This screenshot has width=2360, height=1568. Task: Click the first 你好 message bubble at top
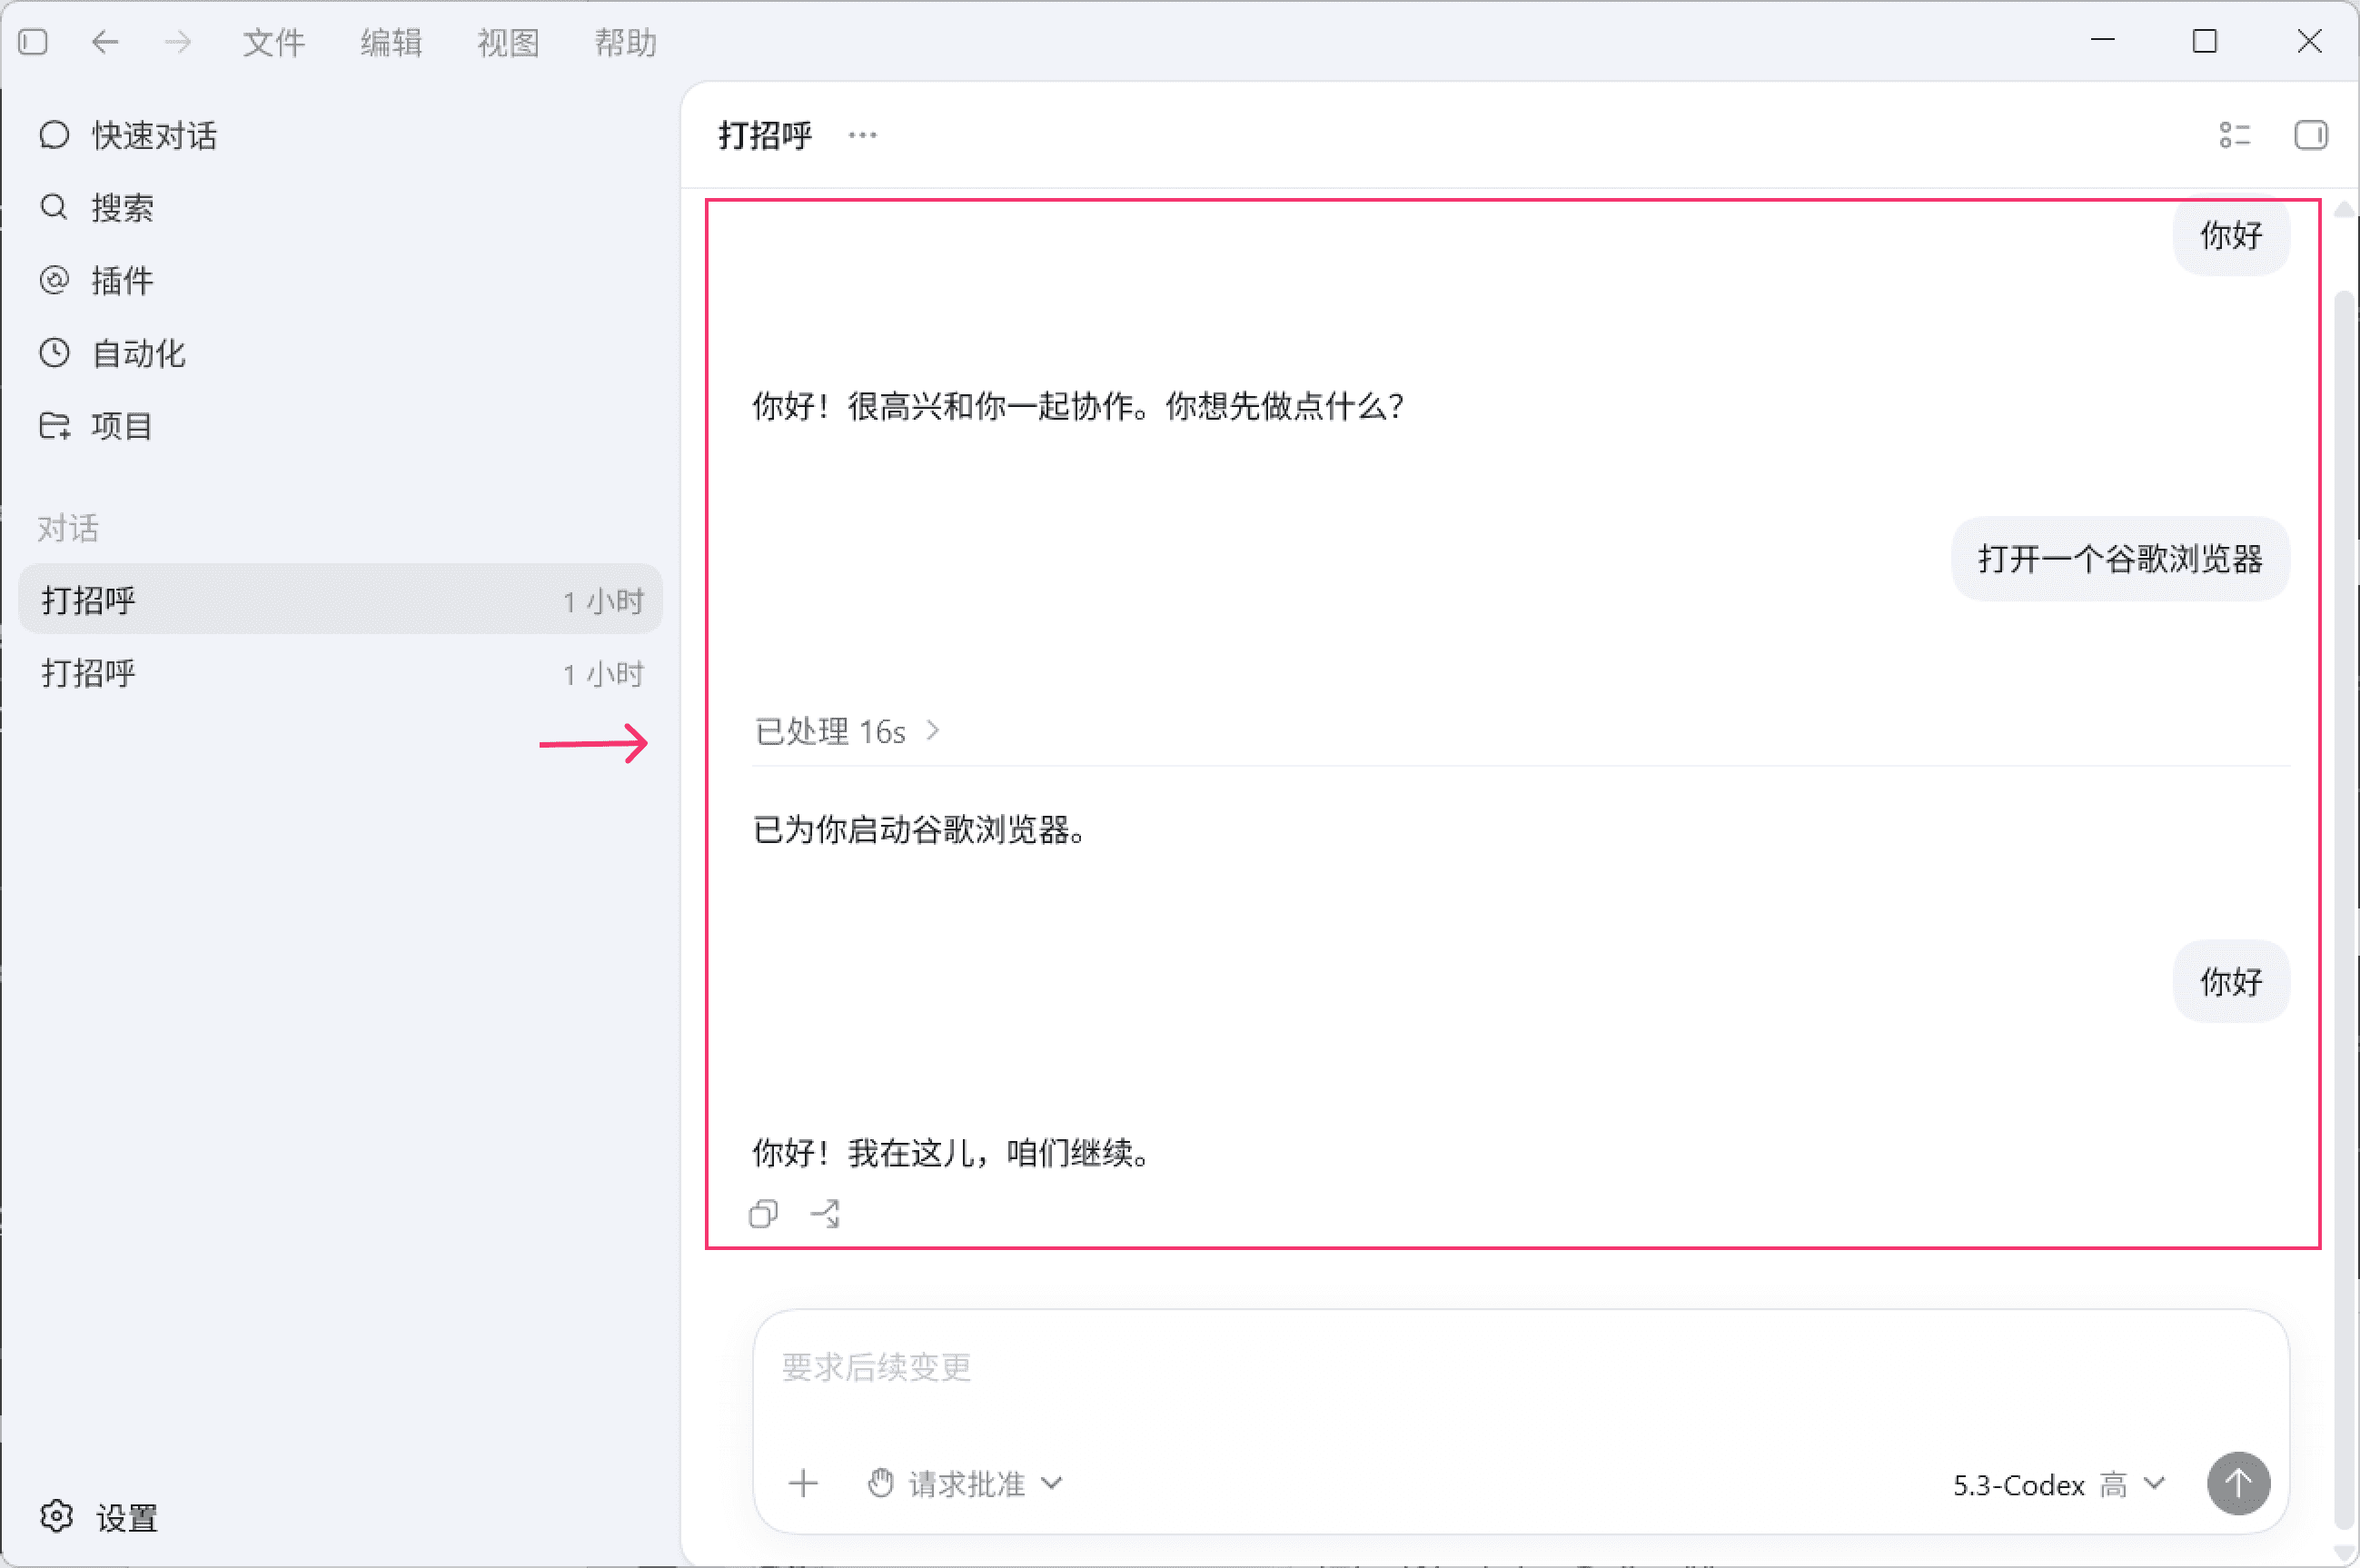pyautogui.click(x=2231, y=236)
